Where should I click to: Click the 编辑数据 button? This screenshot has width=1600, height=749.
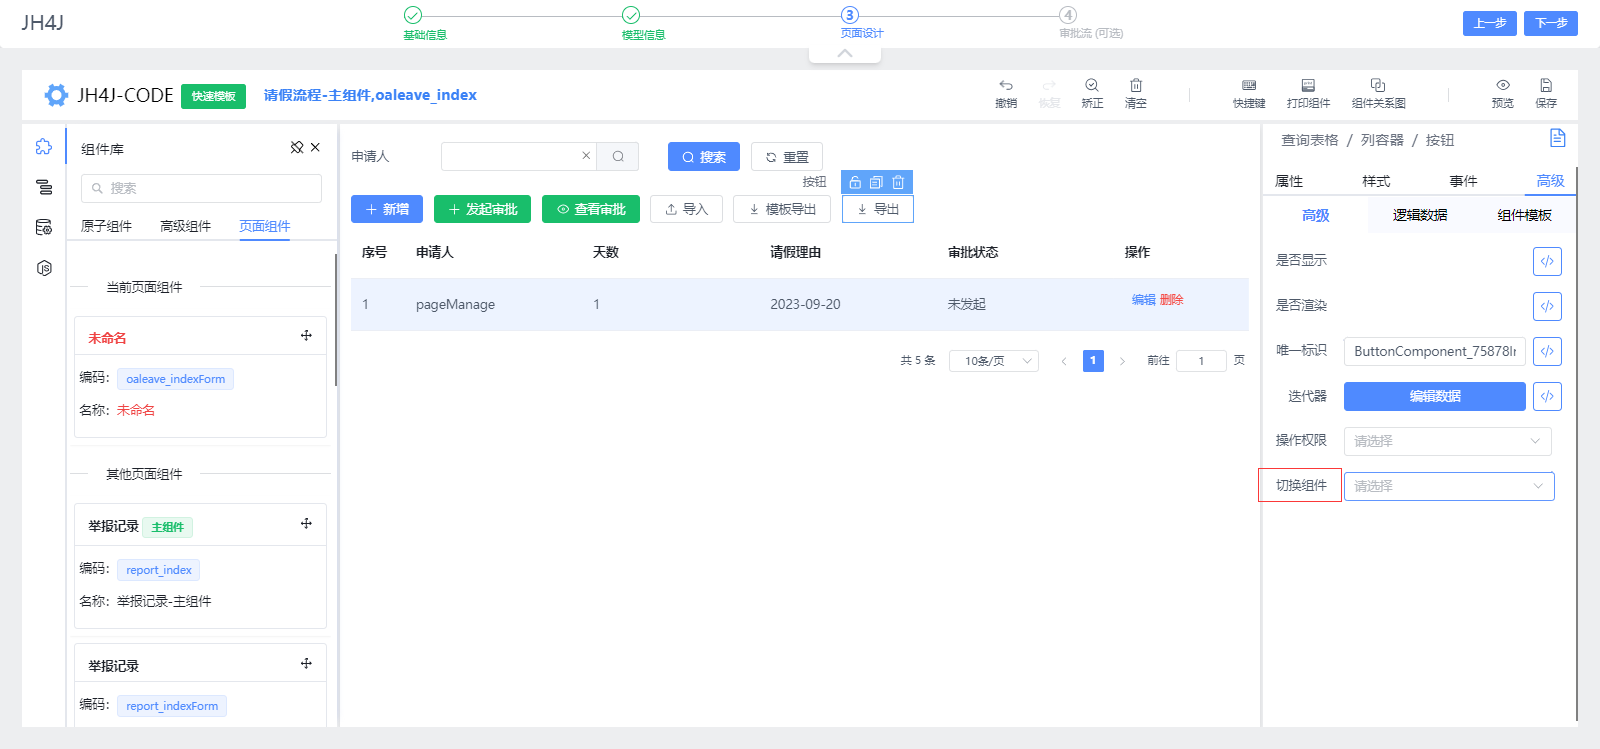[1435, 396]
